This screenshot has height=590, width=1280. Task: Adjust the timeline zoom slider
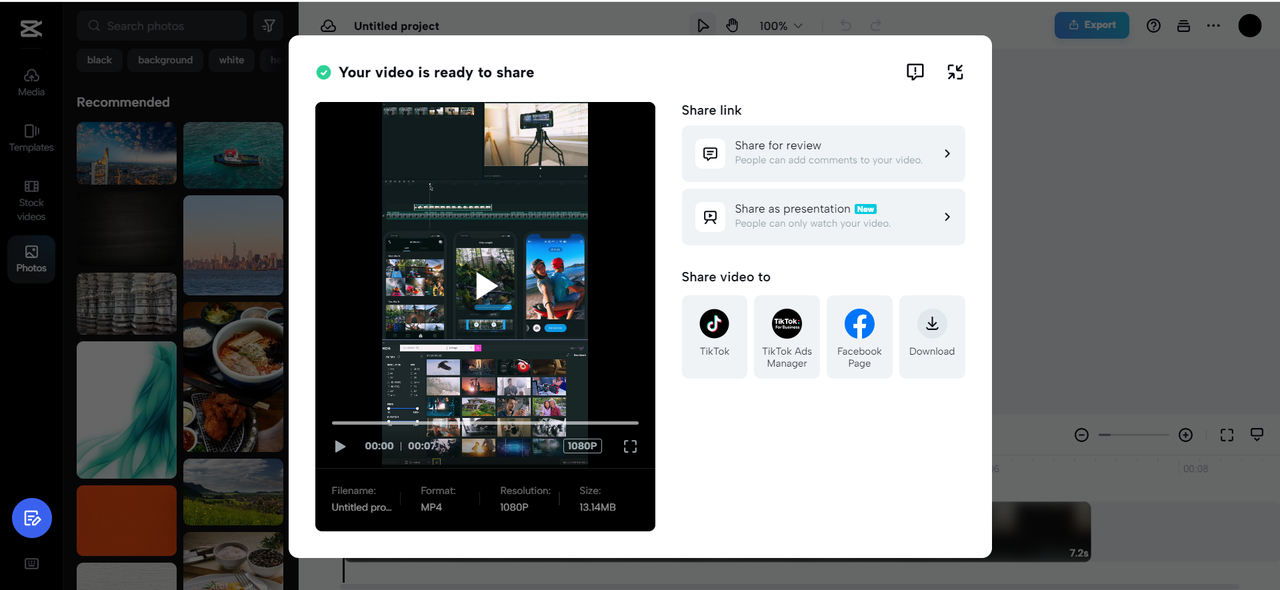point(1133,435)
